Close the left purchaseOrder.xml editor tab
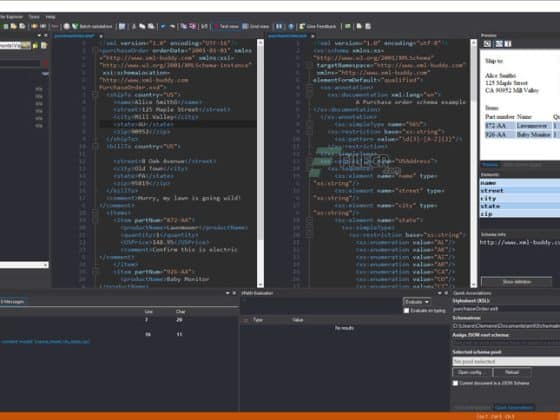 (x=101, y=36)
